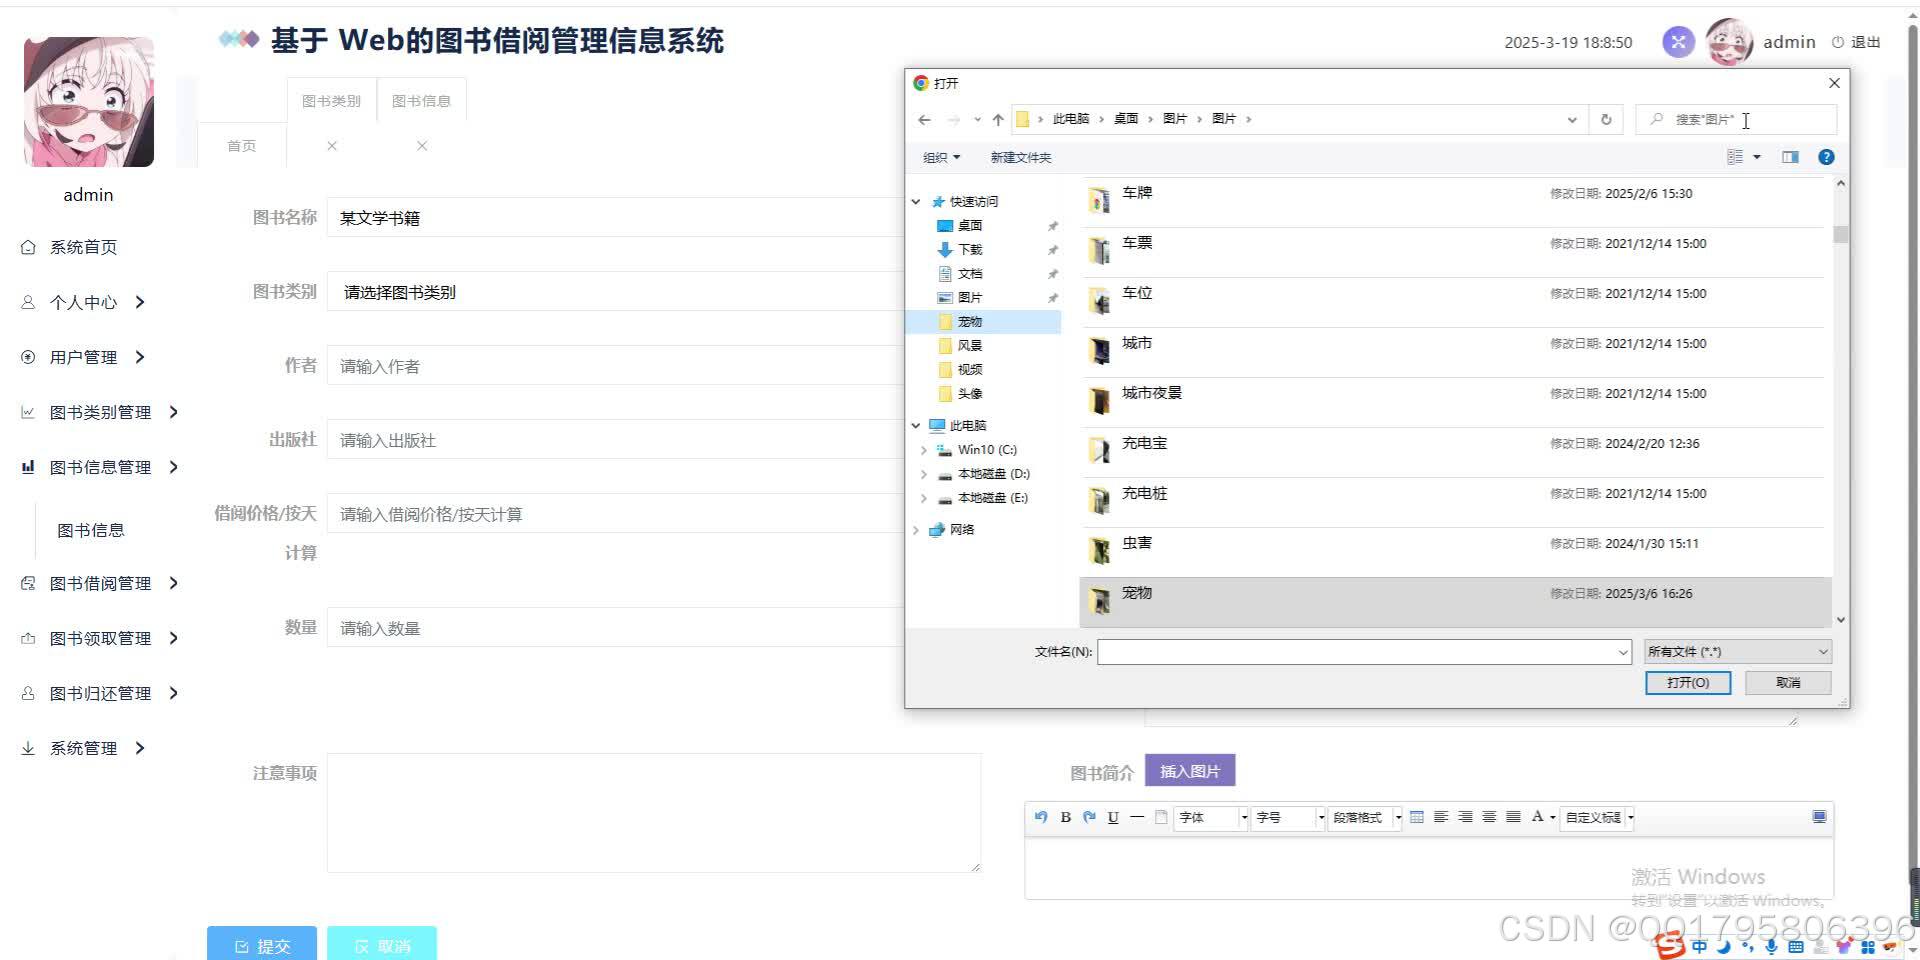1920x960 pixels.
Task: Expand 图书借阅管理 in the sidebar
Action: [100, 583]
